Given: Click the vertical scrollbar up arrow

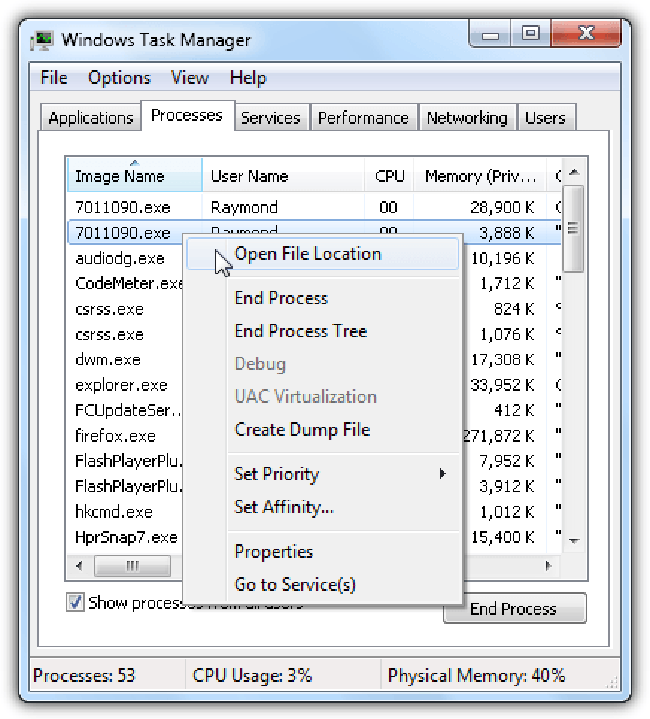Looking at the screenshot, I should click(x=574, y=172).
